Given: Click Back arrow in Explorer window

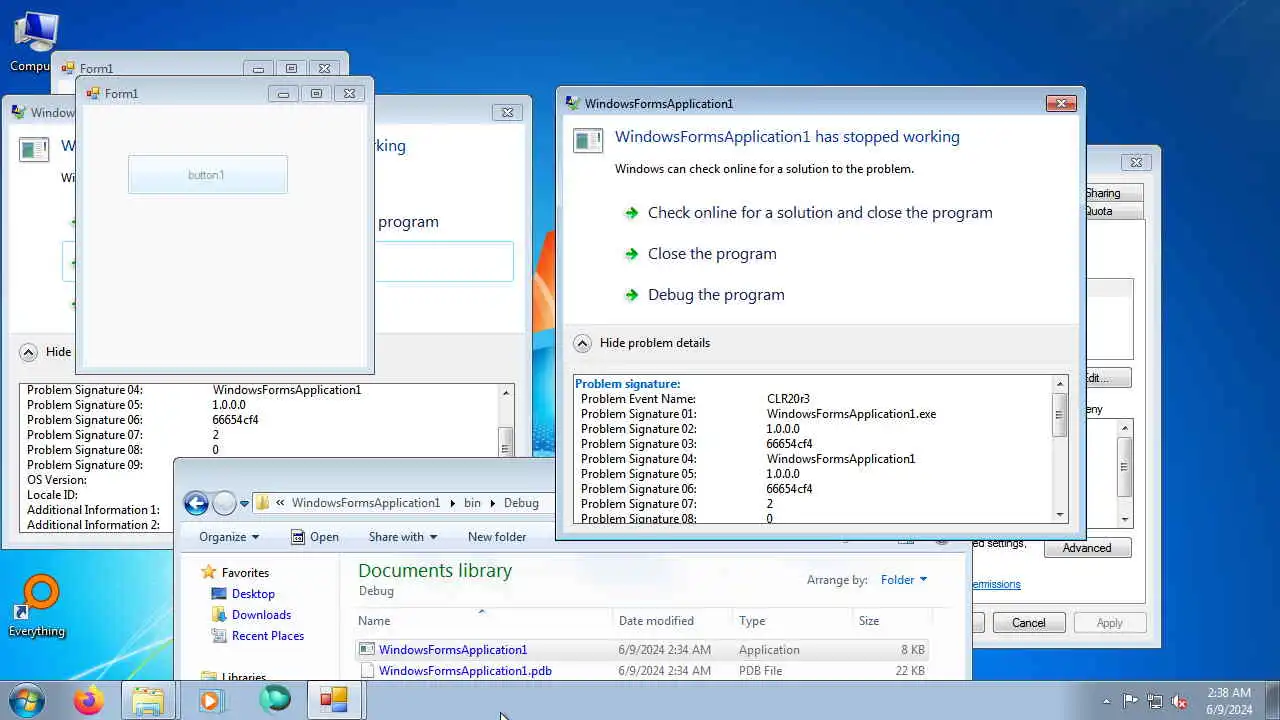Looking at the screenshot, I should (196, 503).
